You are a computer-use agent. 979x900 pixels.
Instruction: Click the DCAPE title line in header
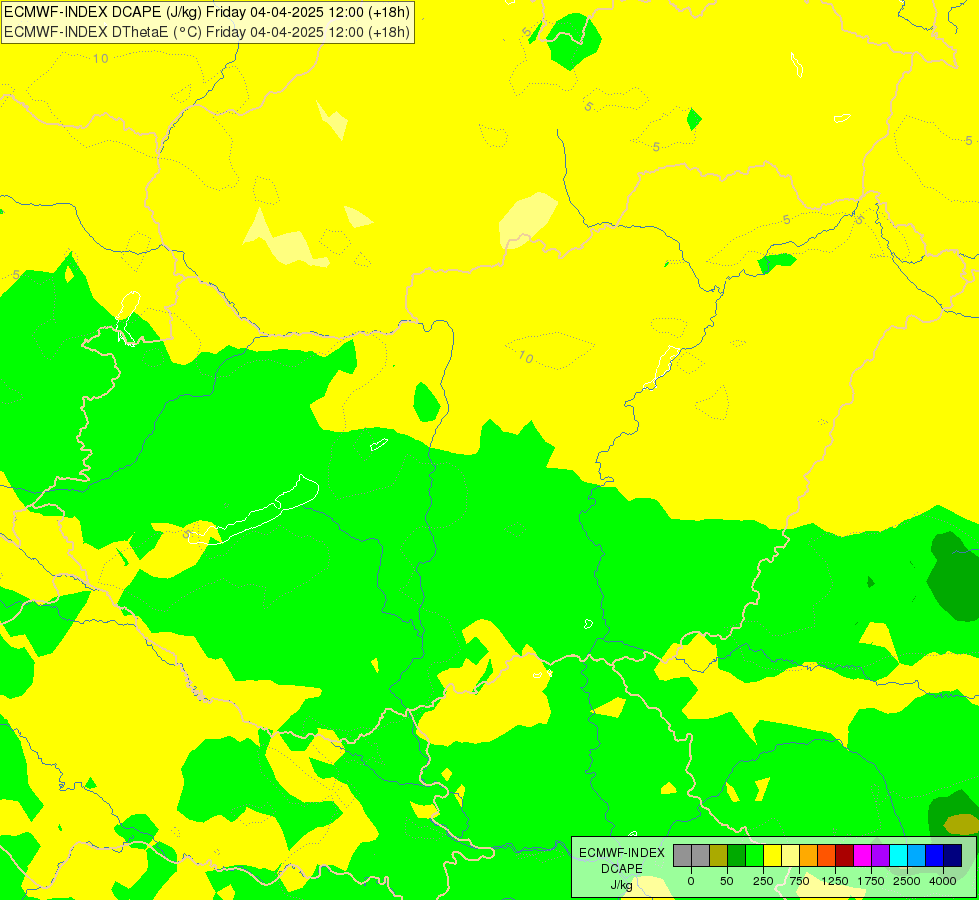(207, 12)
